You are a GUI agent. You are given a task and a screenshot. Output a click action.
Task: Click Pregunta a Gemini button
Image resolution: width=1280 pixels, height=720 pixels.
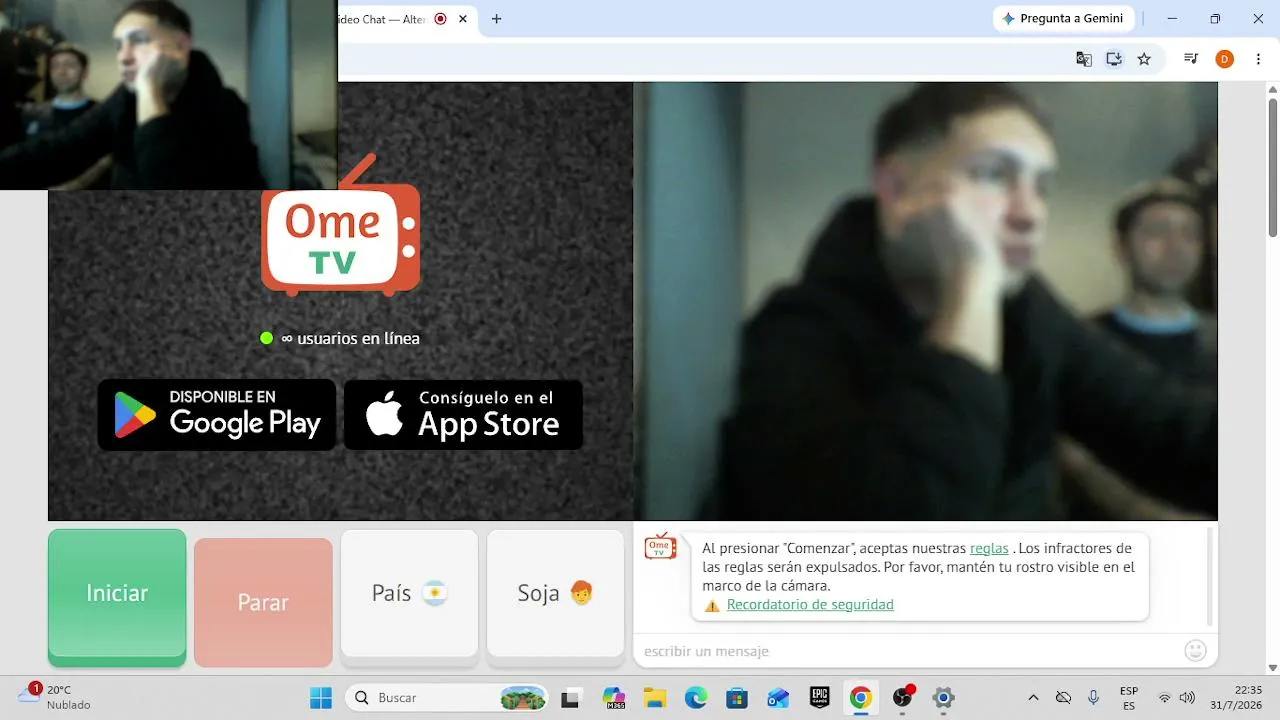pyautogui.click(x=1063, y=19)
